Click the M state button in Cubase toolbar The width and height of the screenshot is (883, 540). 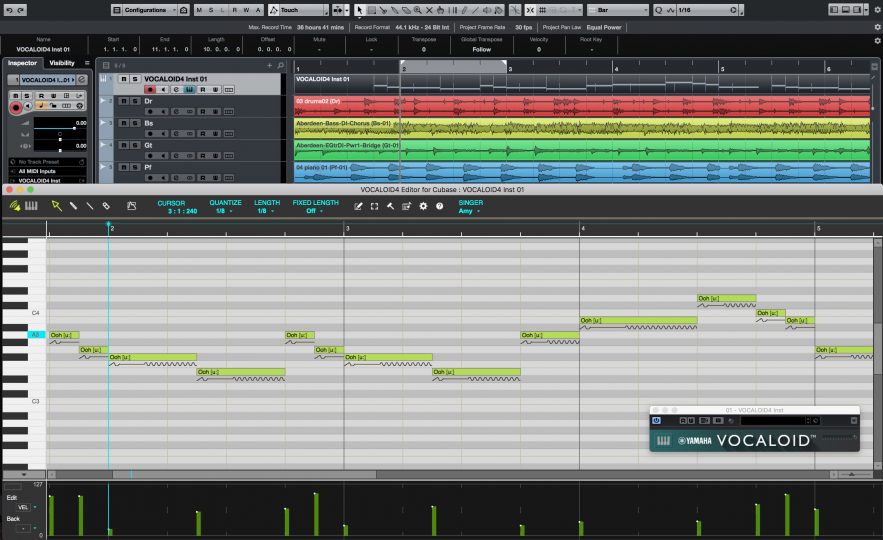(199, 10)
